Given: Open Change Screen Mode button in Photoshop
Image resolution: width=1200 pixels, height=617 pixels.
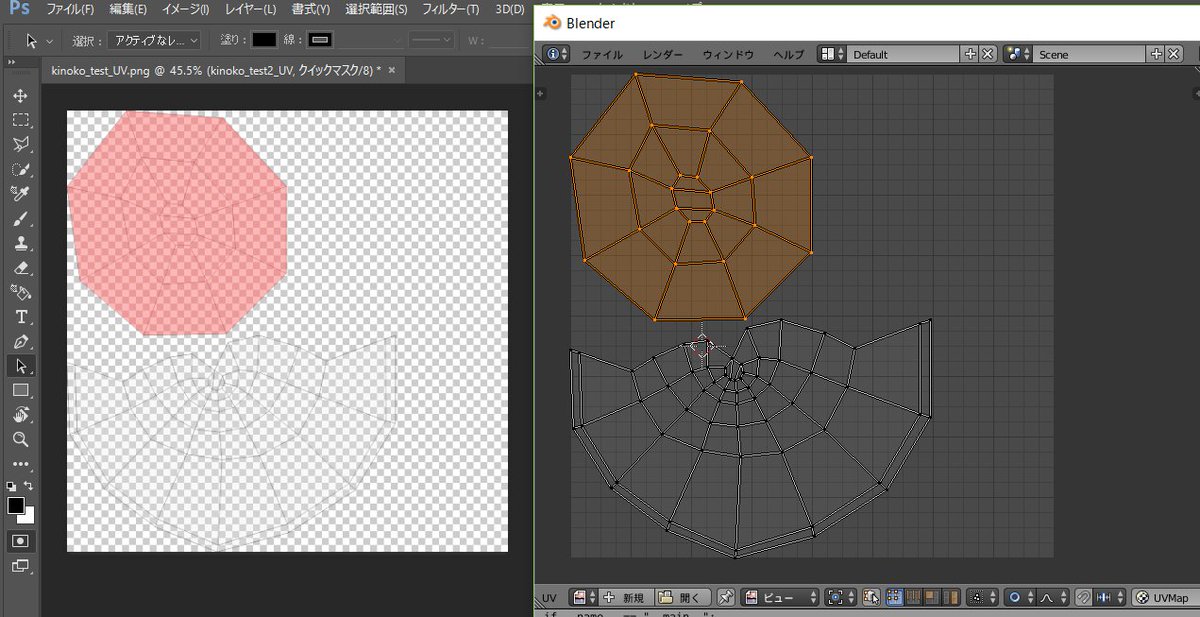Looking at the screenshot, I should coord(20,566).
